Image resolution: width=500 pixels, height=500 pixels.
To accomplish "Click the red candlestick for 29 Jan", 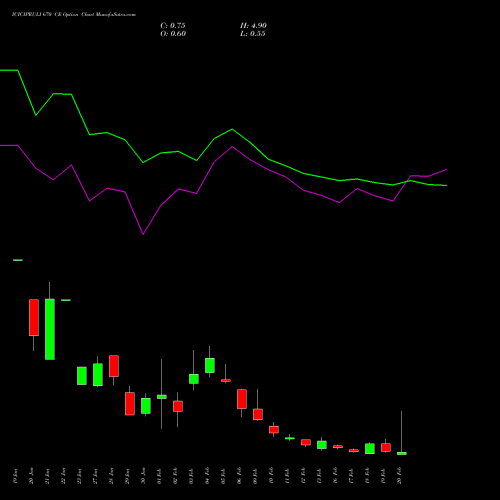I will coord(130,403).
